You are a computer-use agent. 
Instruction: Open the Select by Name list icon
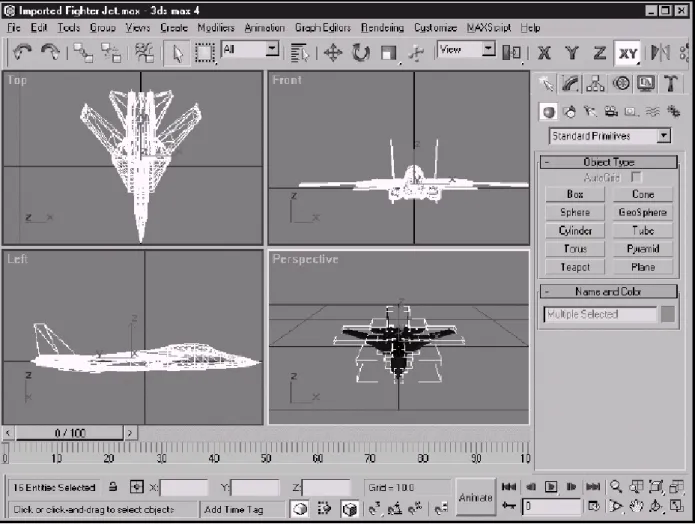300,53
